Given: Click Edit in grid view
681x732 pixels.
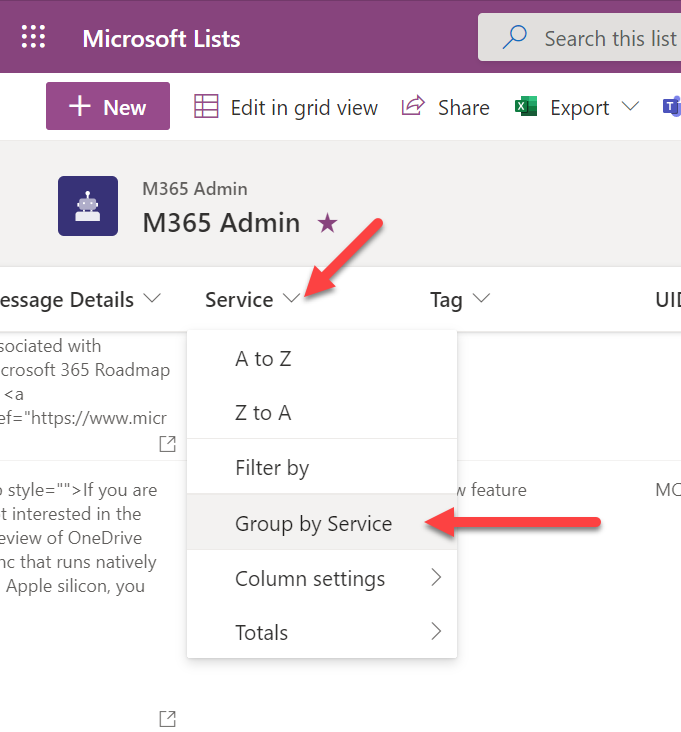Looking at the screenshot, I should [286, 107].
